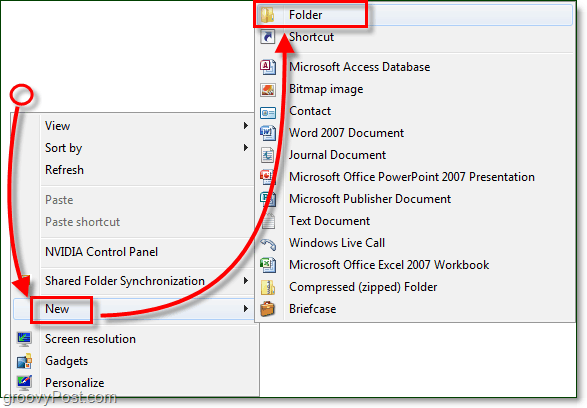587x408 pixels.
Task: Click the Shortcut arrow icon
Action: pos(268,37)
